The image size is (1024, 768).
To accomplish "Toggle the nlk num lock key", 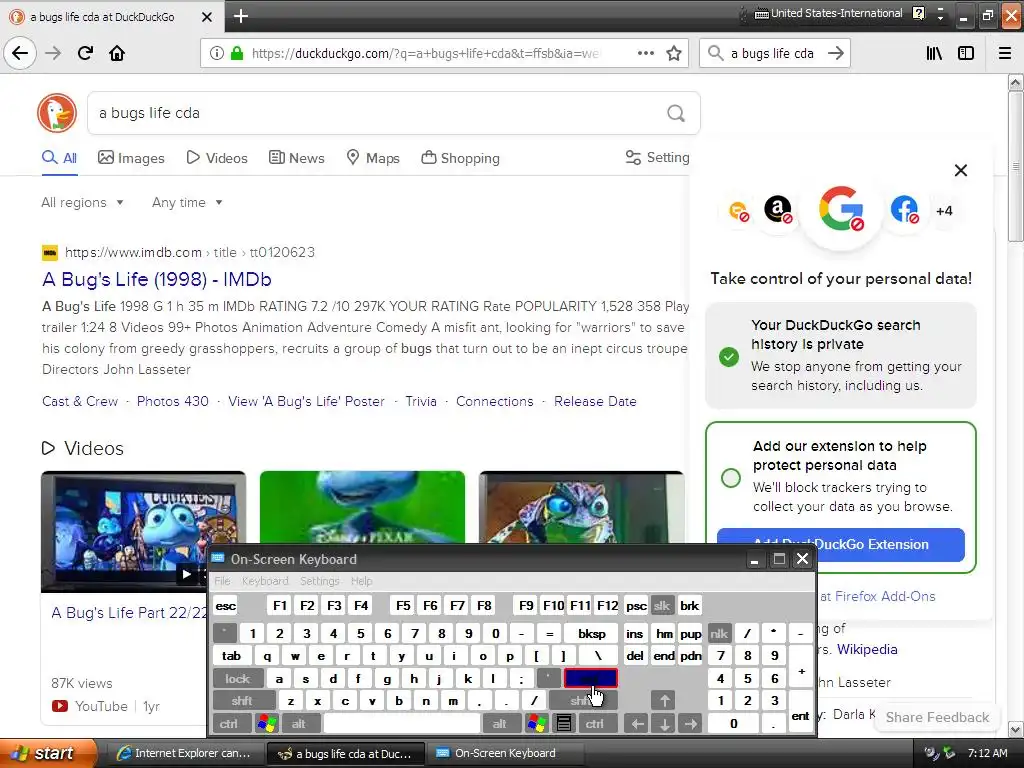I will coord(719,633).
